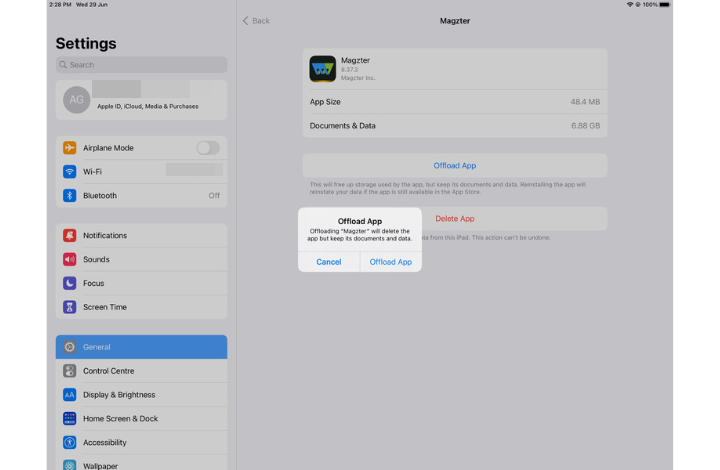Open Sounds settings

point(141,259)
